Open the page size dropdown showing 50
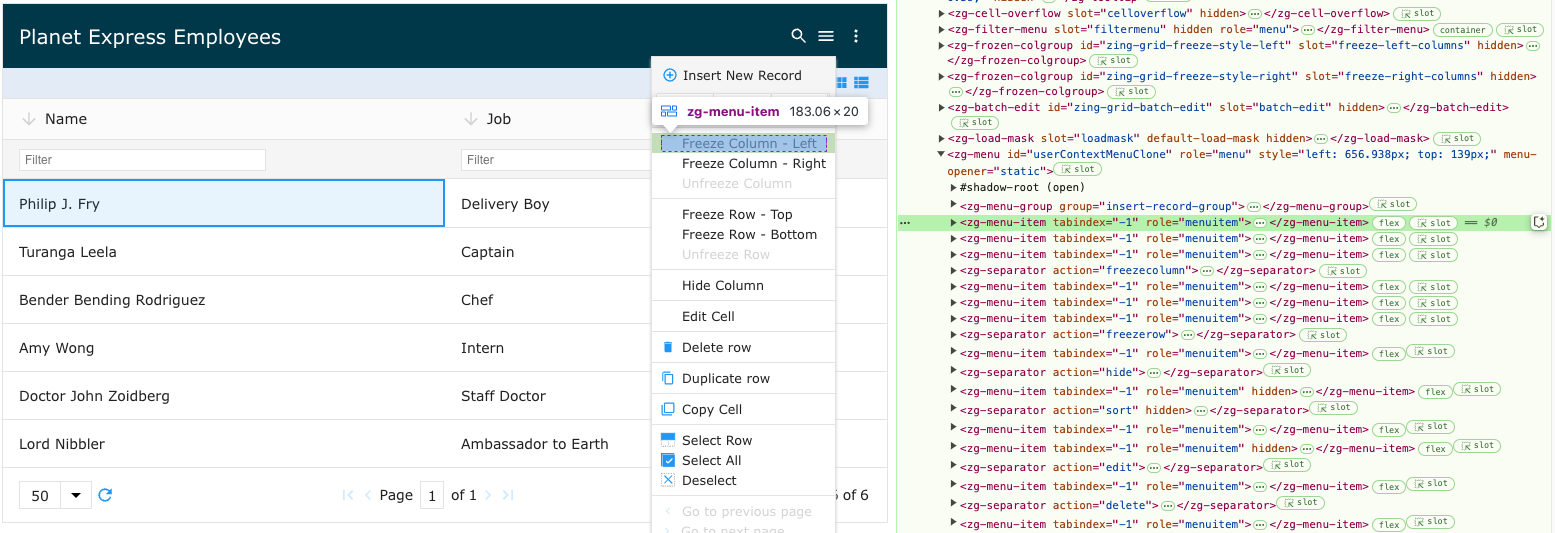The image size is (1555, 533). pyautogui.click(x=55, y=495)
